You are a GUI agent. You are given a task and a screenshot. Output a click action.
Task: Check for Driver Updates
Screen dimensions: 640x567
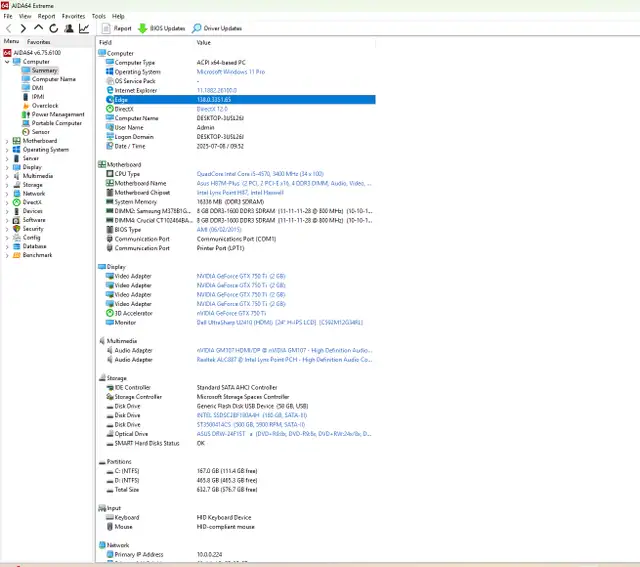217,28
